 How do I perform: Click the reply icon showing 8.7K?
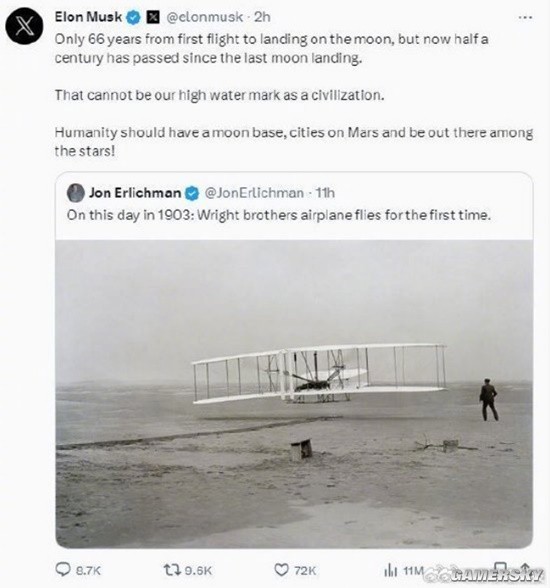tap(63, 569)
